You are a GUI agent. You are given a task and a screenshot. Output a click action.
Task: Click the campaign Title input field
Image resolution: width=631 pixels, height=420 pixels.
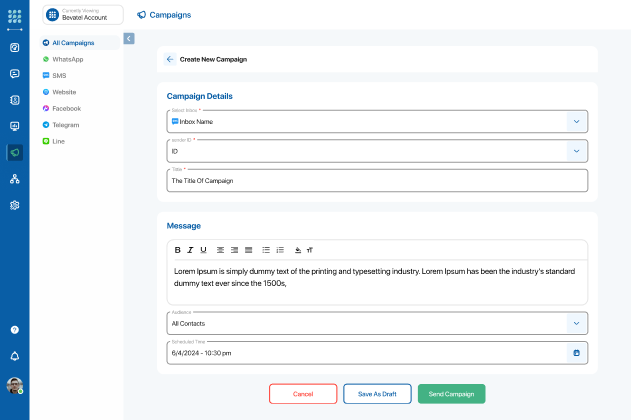click(x=376, y=181)
